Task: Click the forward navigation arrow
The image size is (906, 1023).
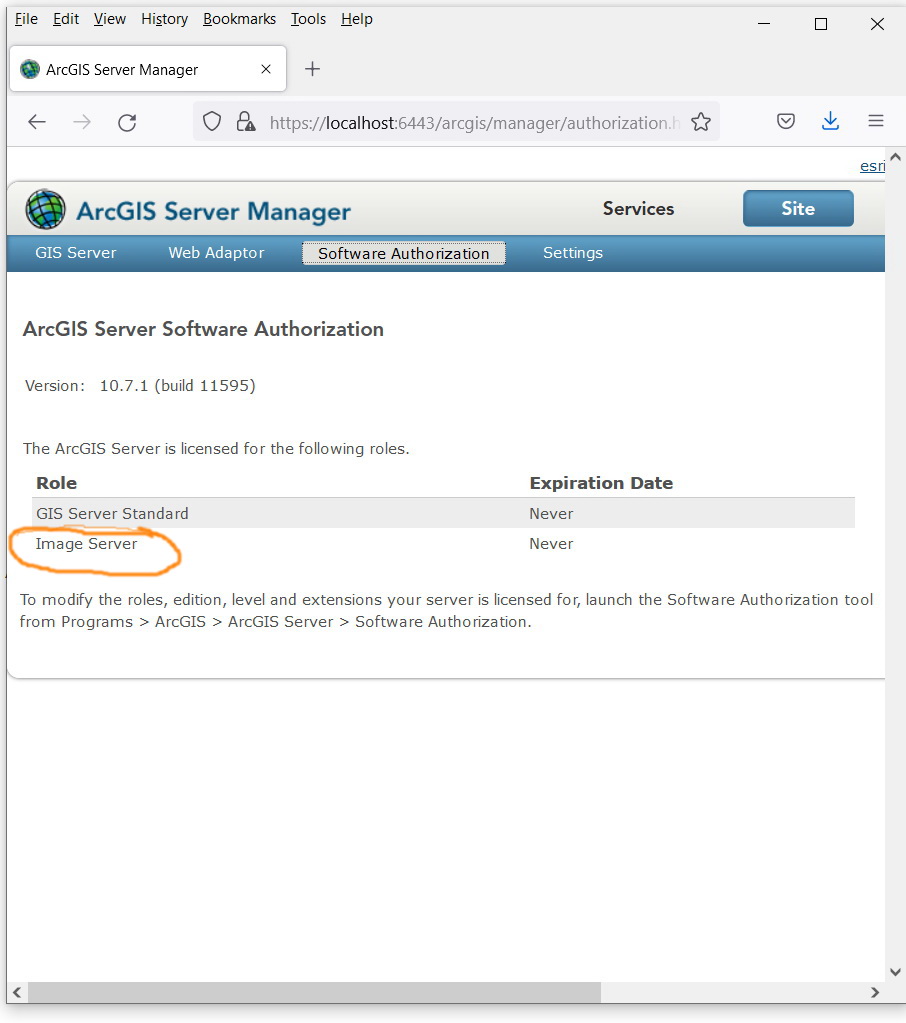Action: 81,121
